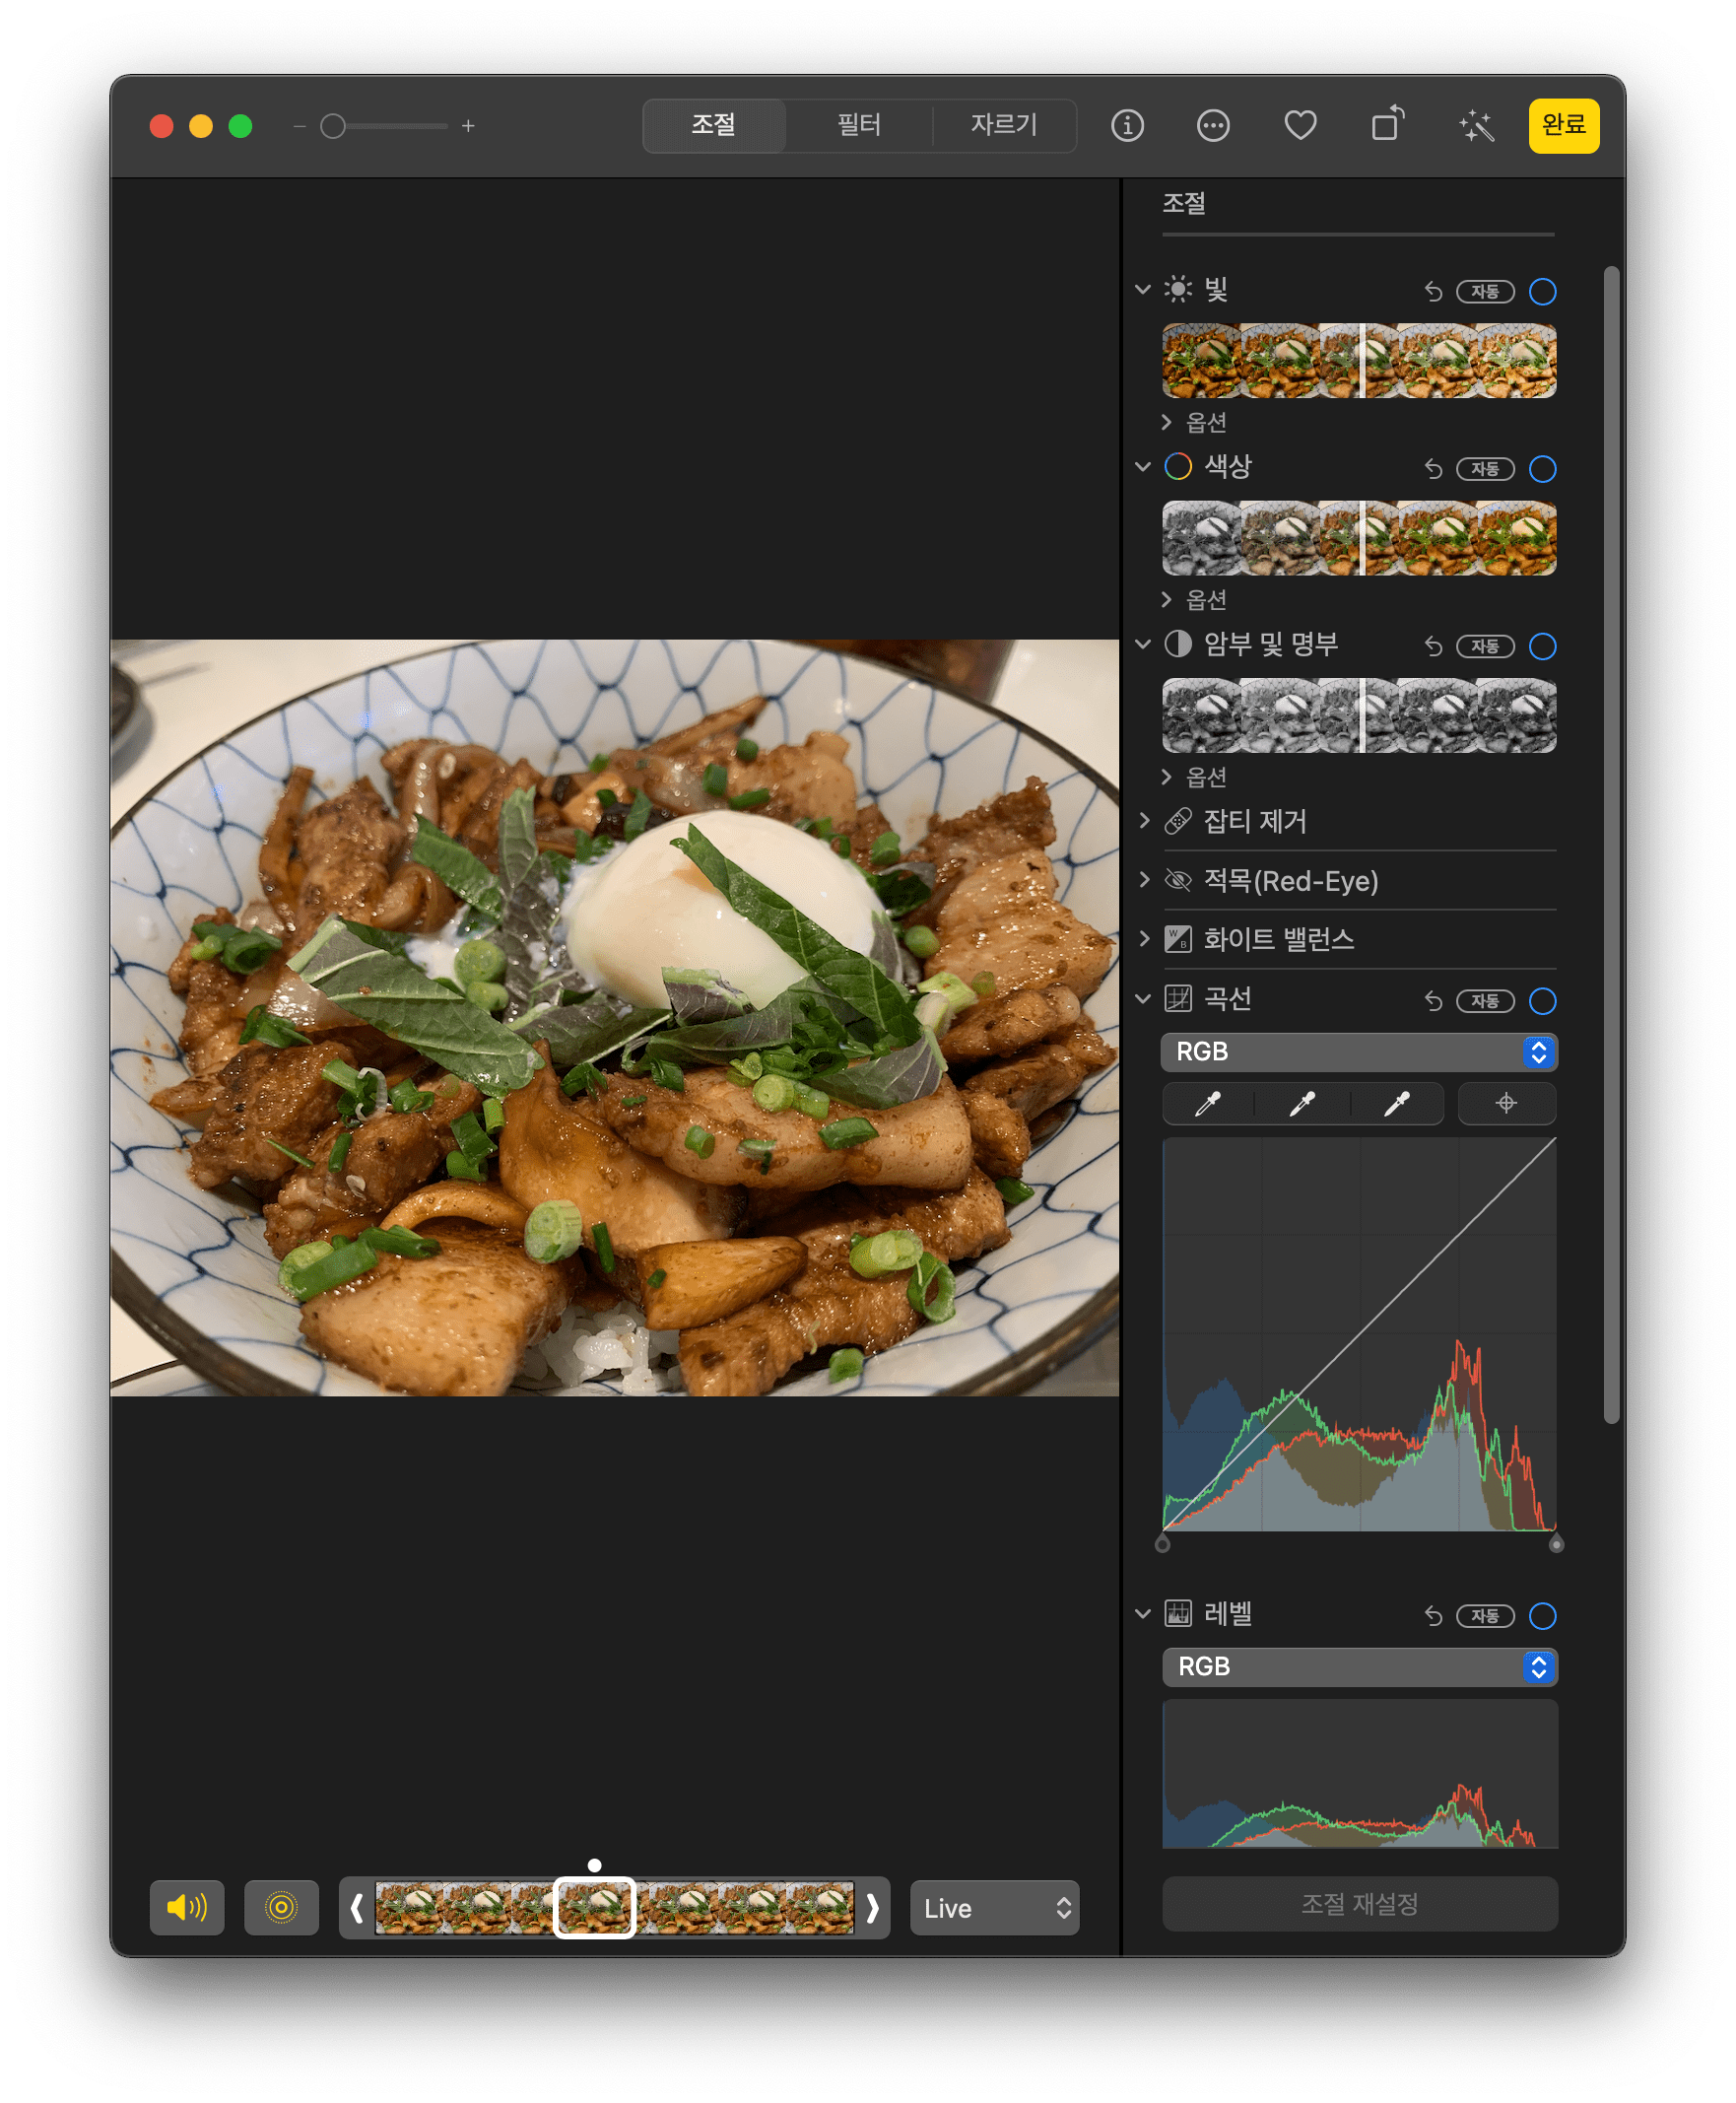
Task: Undo the 빛 adjustment
Action: click(x=1433, y=292)
